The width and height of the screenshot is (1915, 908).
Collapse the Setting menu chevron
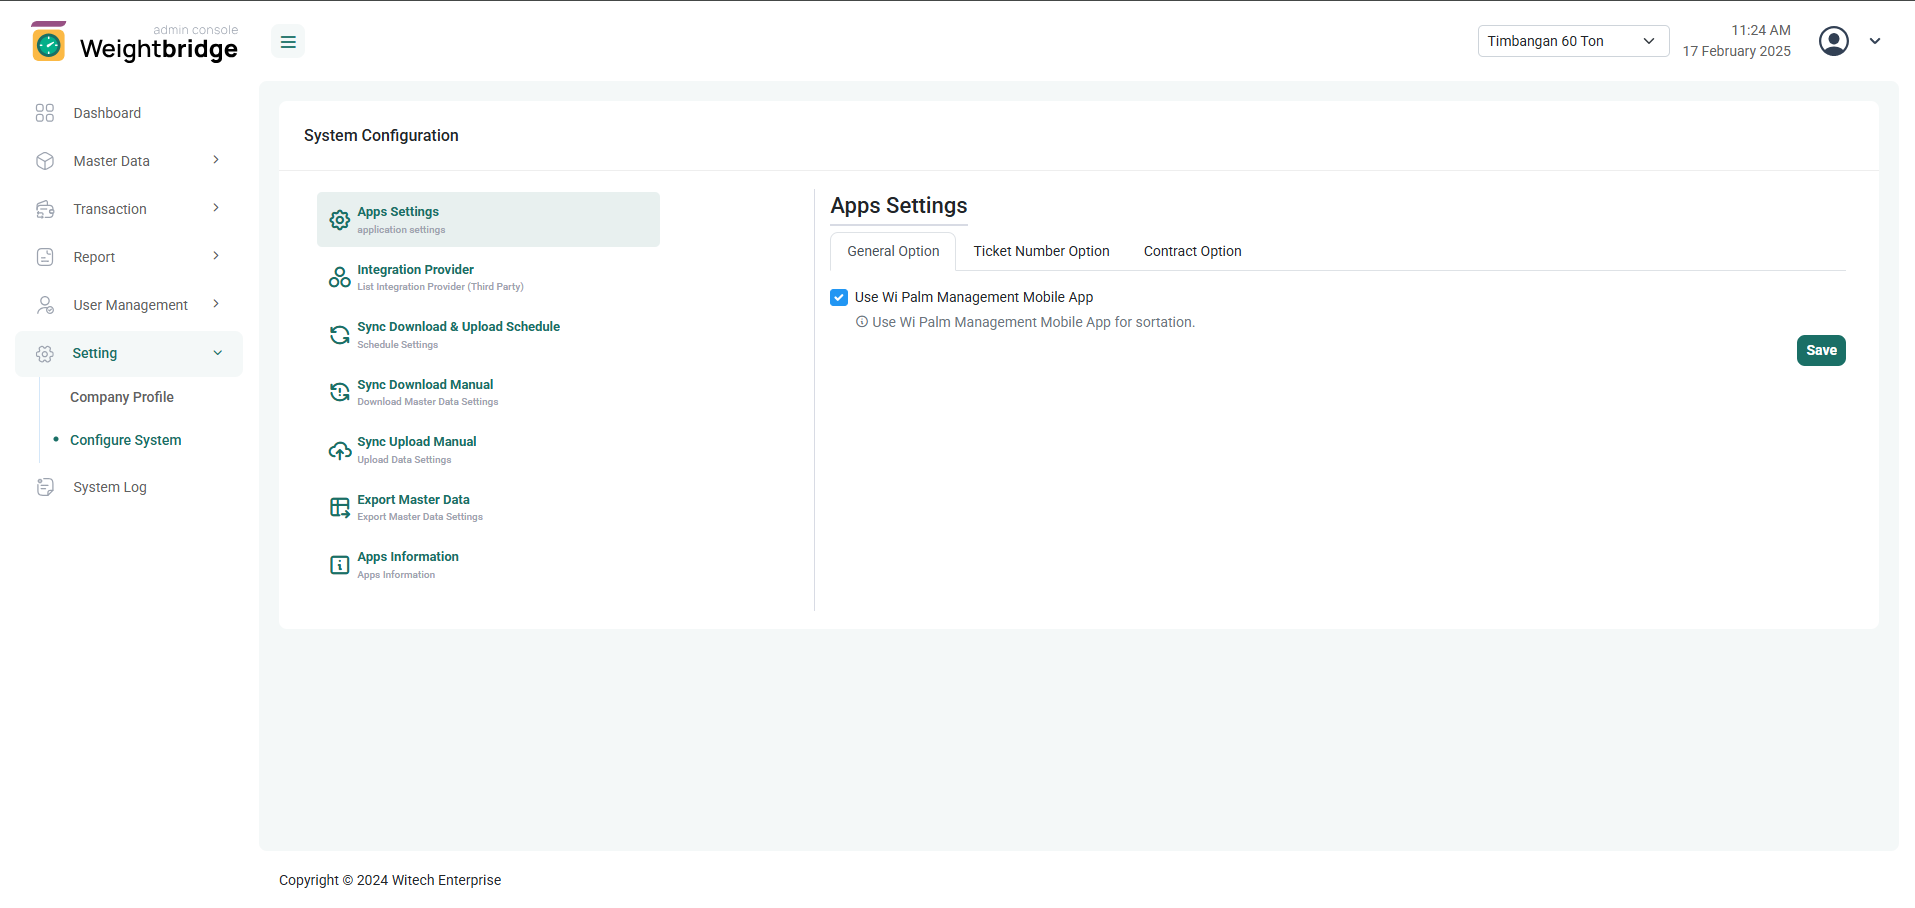pos(218,353)
